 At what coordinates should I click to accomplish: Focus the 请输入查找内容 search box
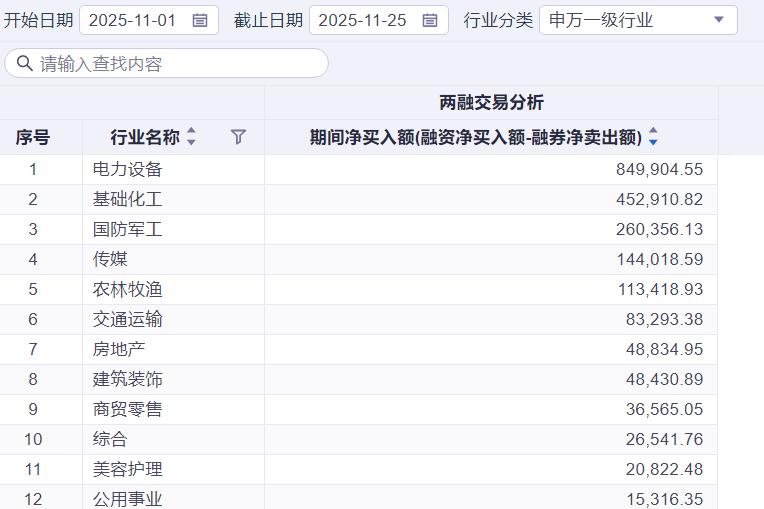(166, 63)
